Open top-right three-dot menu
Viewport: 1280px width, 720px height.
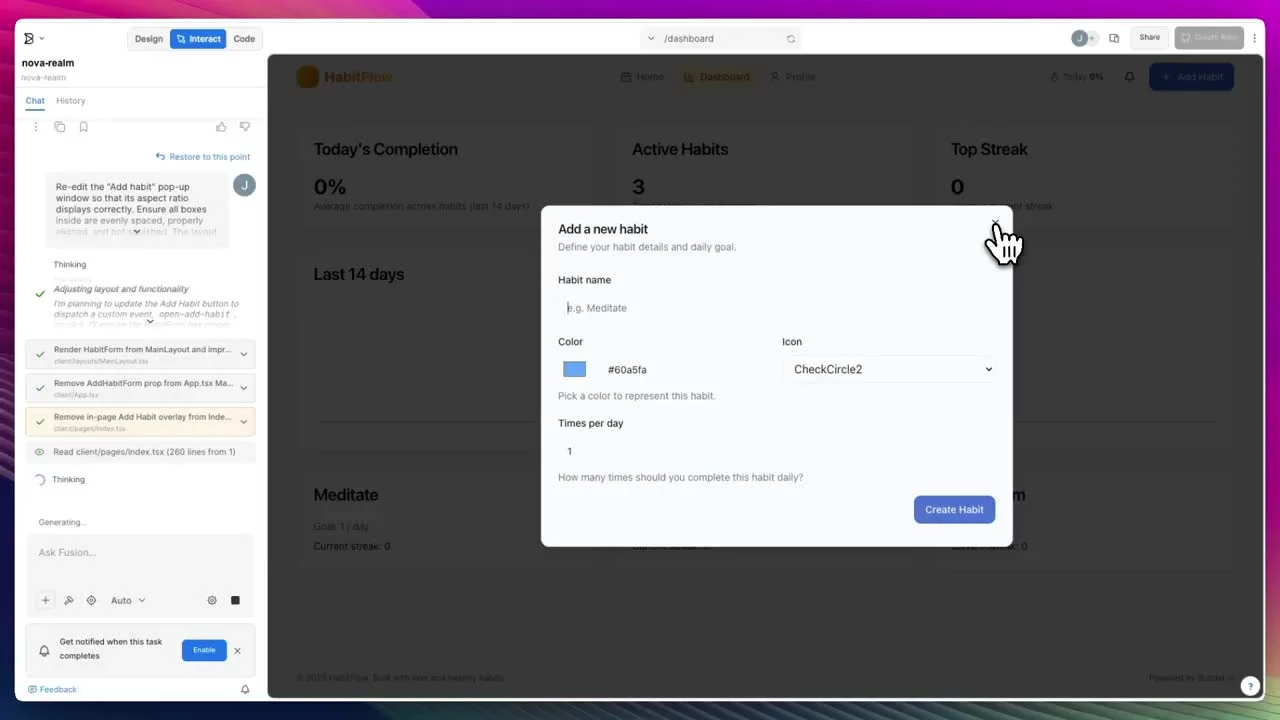[1255, 38]
